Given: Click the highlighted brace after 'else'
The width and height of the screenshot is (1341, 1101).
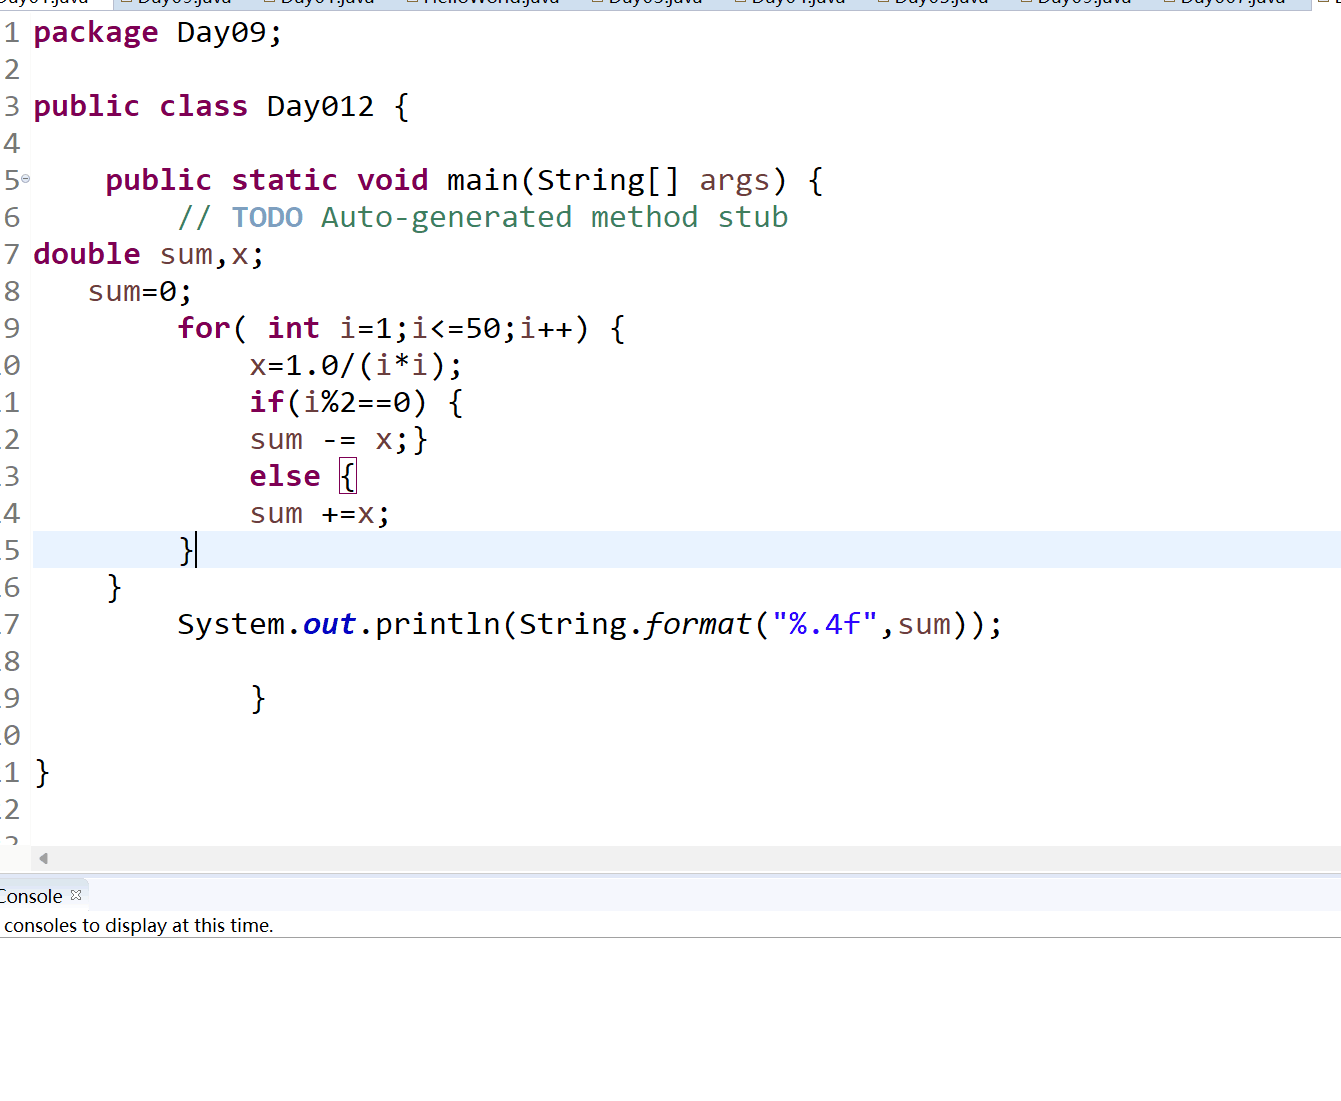Looking at the screenshot, I should [347, 477].
